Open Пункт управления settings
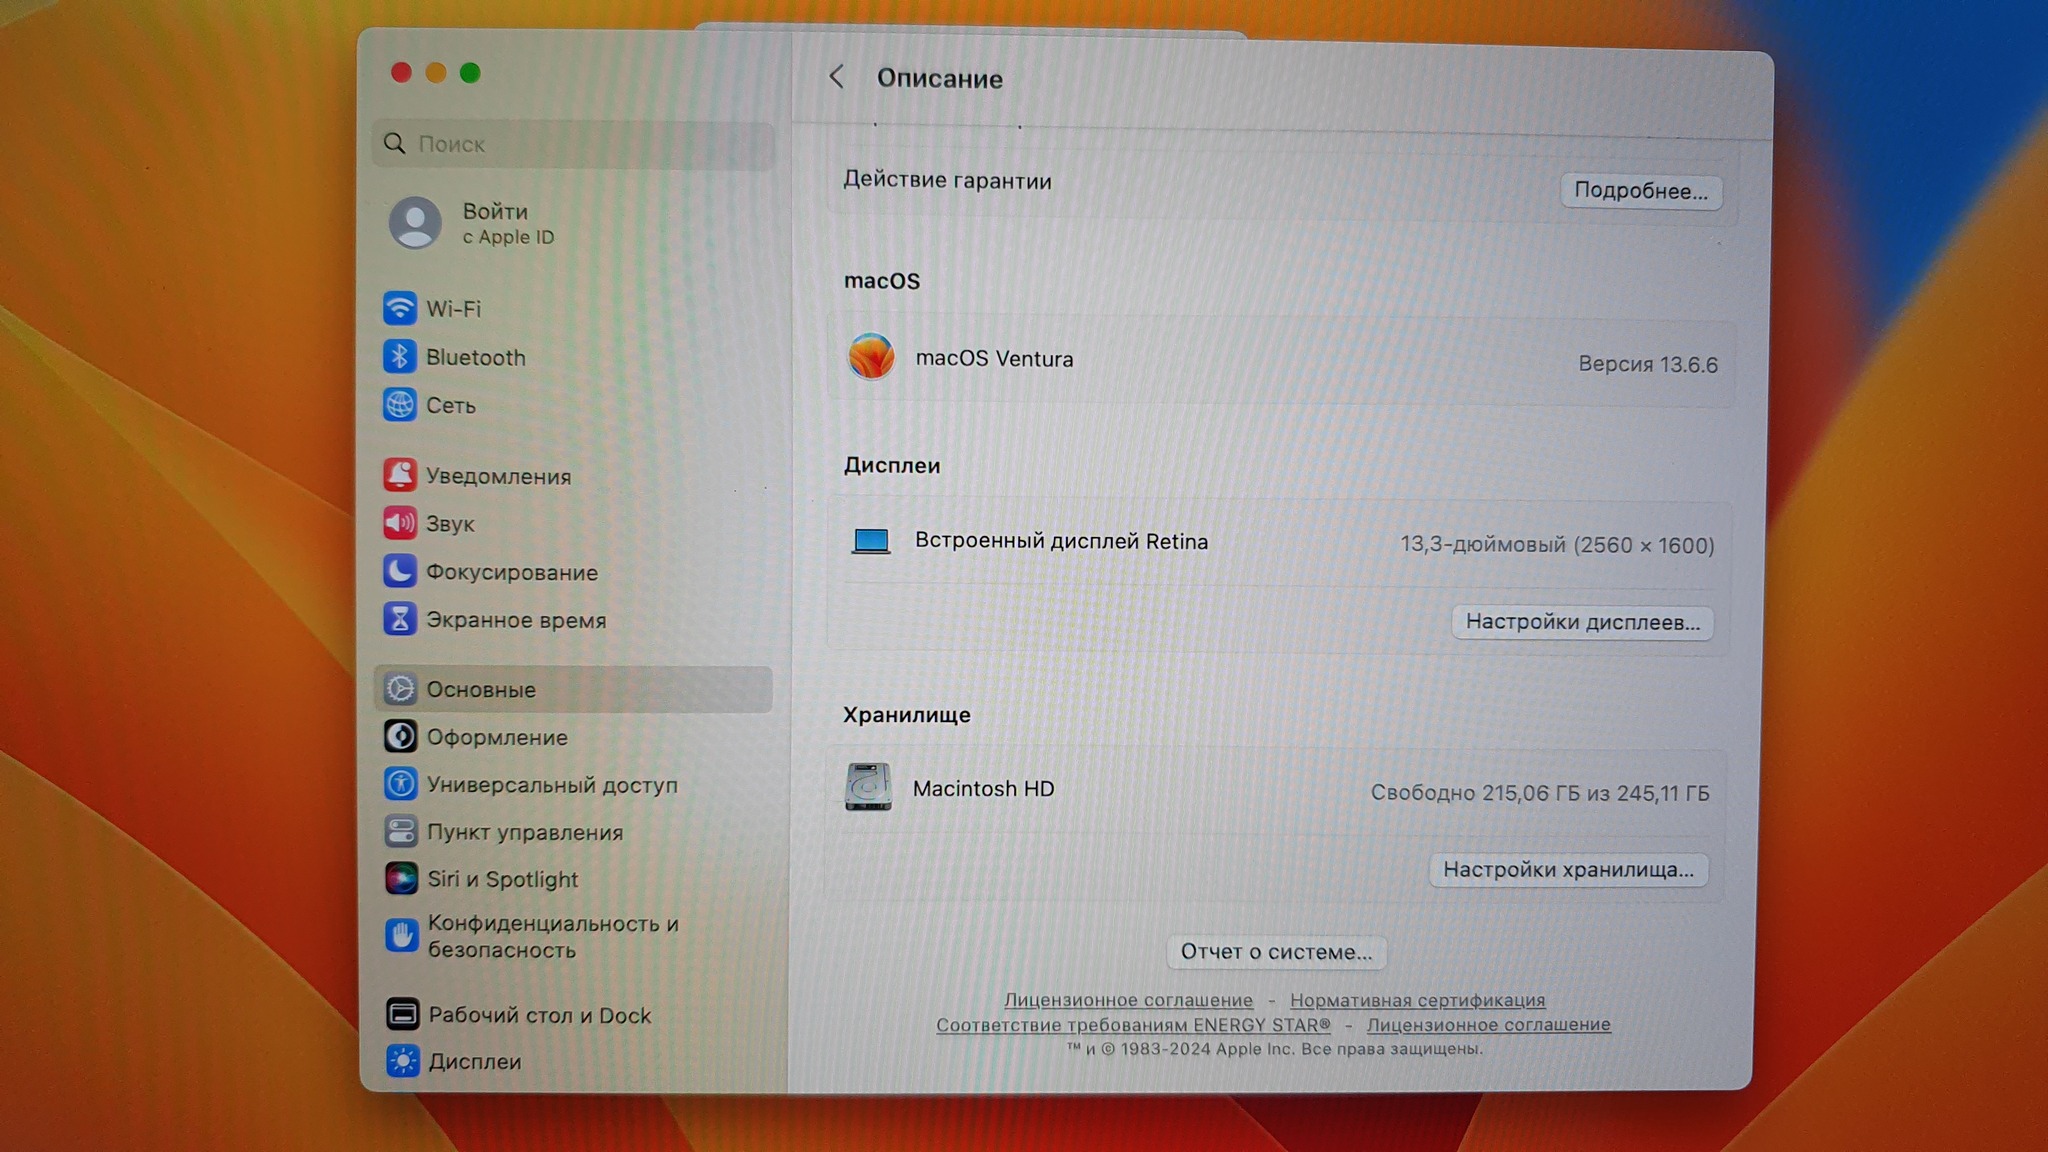 [524, 832]
